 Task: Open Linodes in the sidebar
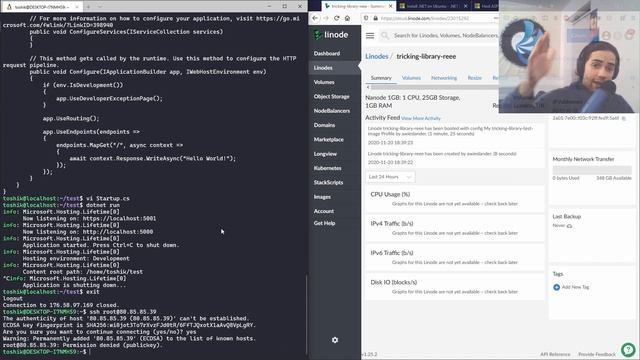323,68
